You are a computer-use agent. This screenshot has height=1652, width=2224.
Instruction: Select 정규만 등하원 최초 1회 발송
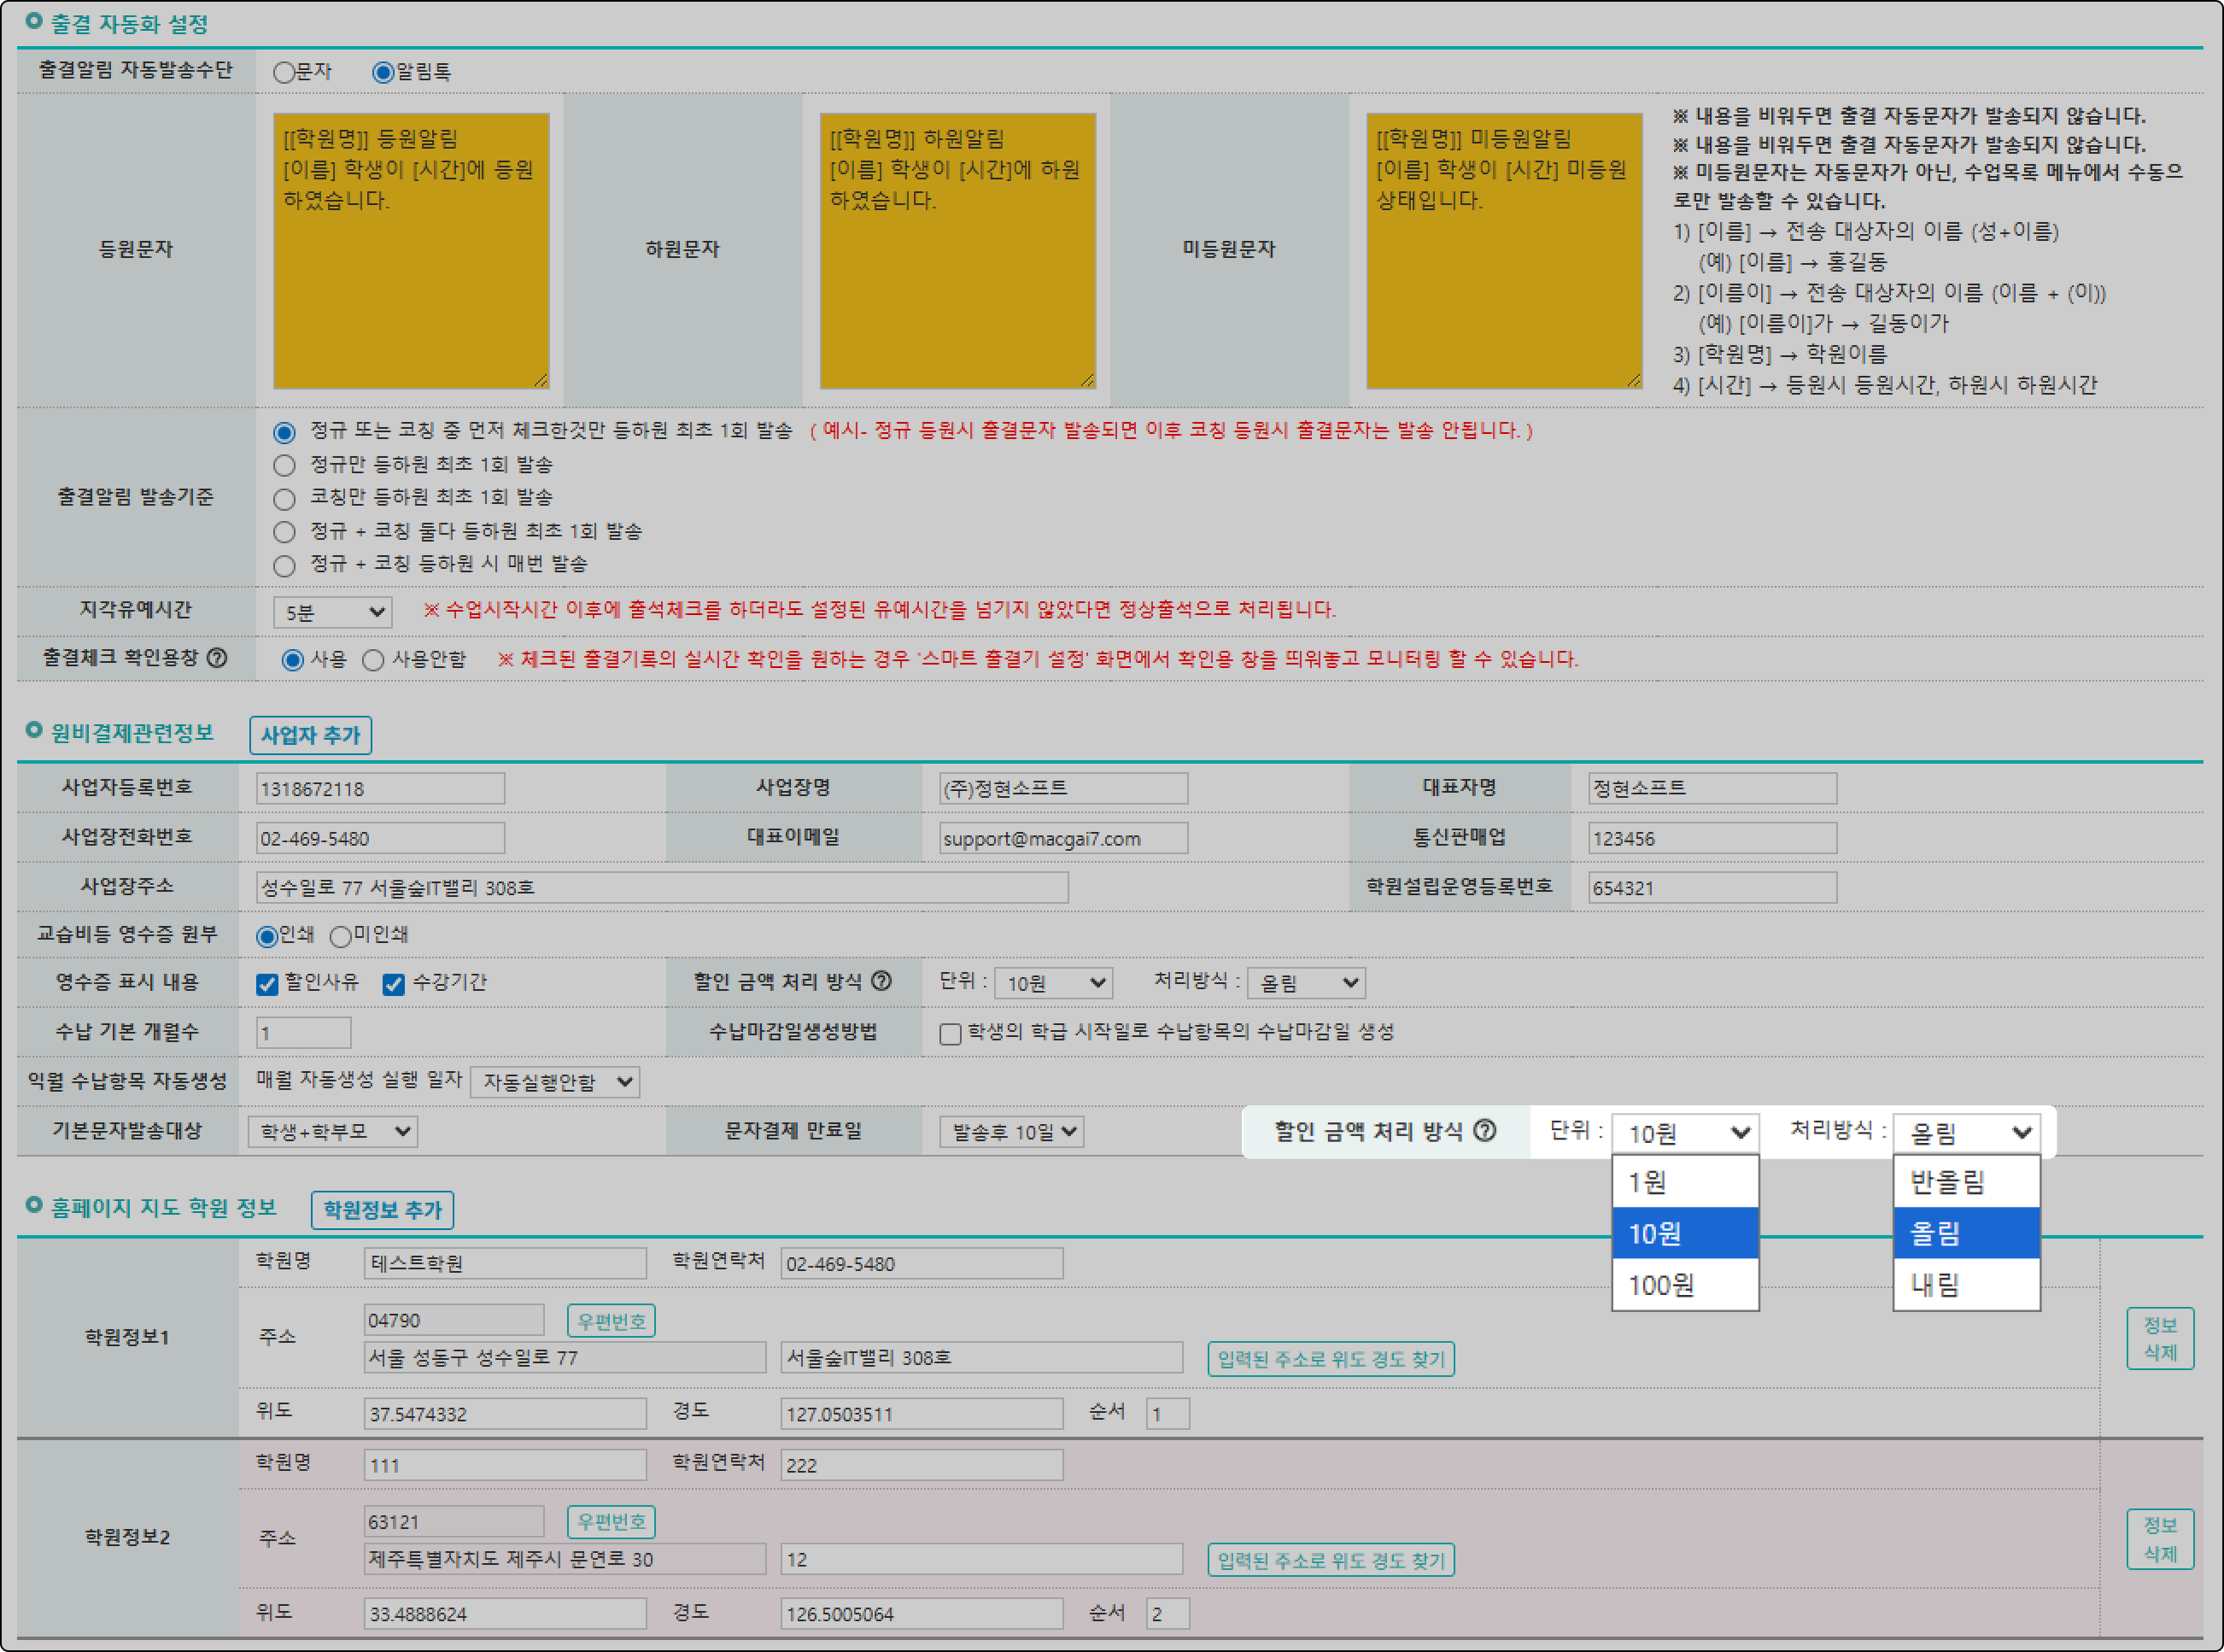(284, 465)
